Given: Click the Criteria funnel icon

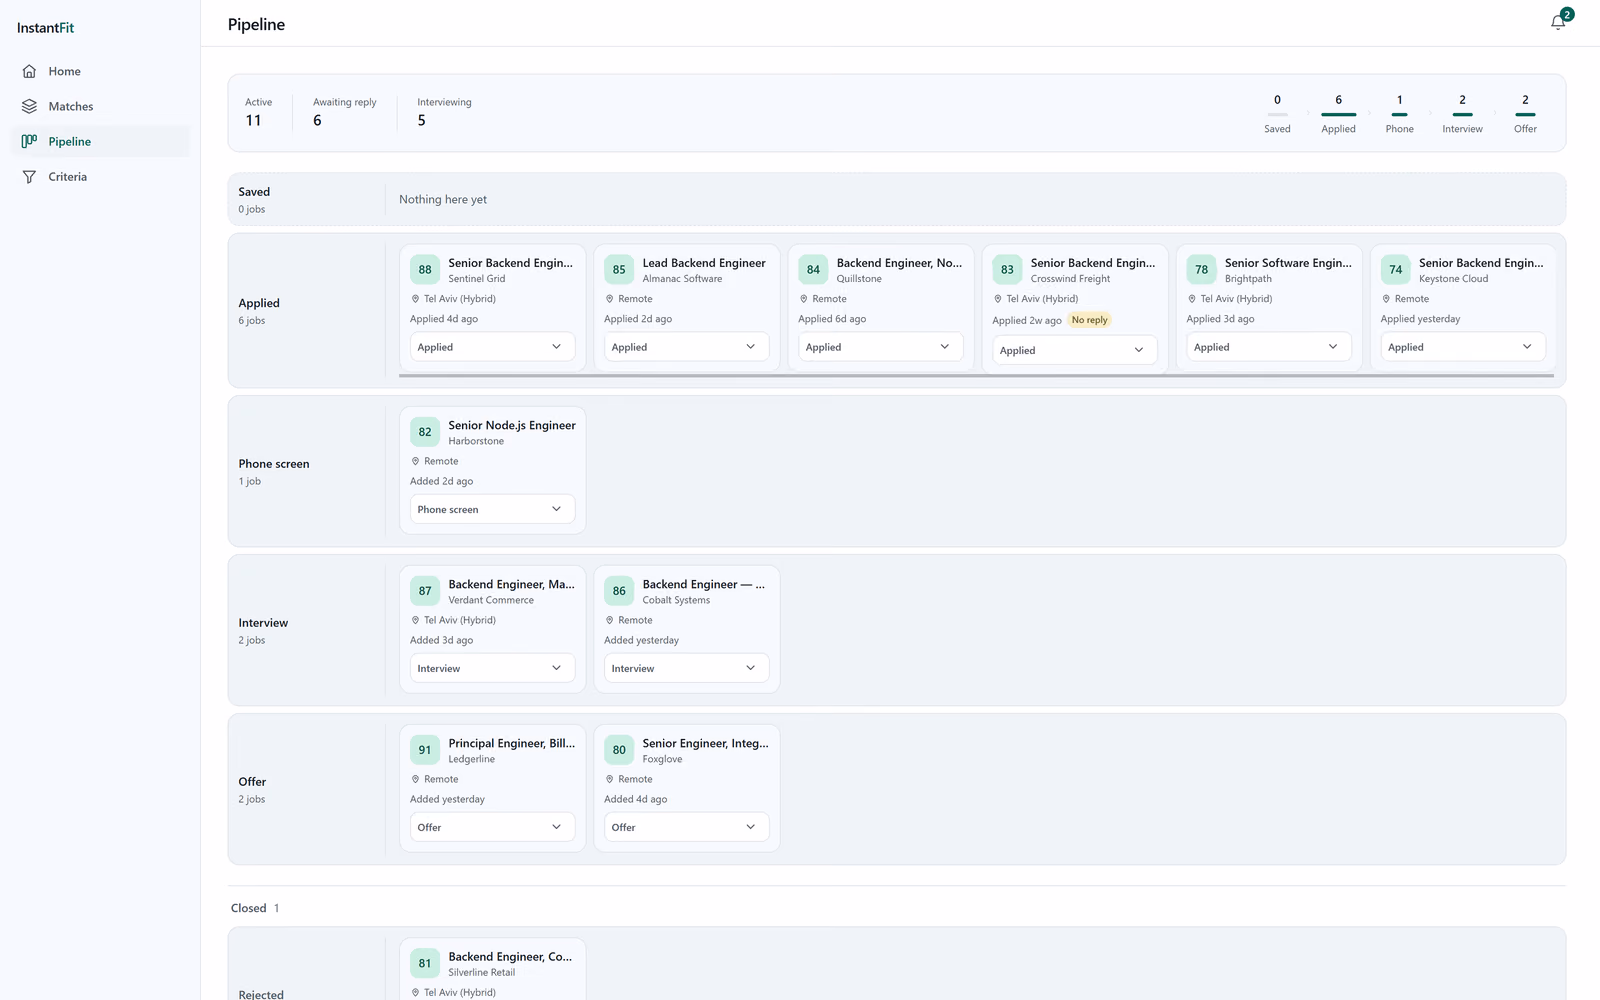Looking at the screenshot, I should pyautogui.click(x=29, y=176).
